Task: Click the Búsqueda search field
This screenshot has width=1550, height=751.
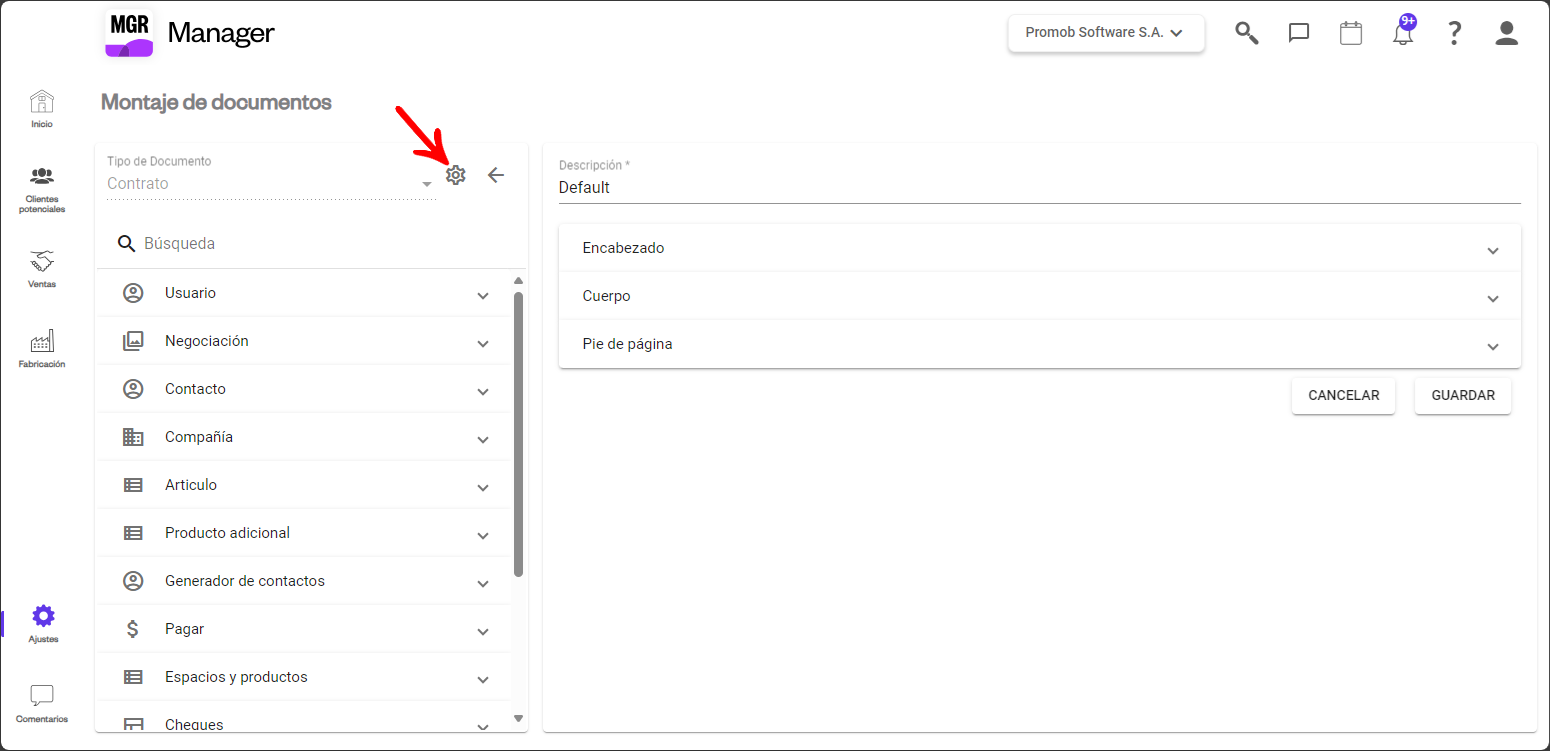Action: 320,243
